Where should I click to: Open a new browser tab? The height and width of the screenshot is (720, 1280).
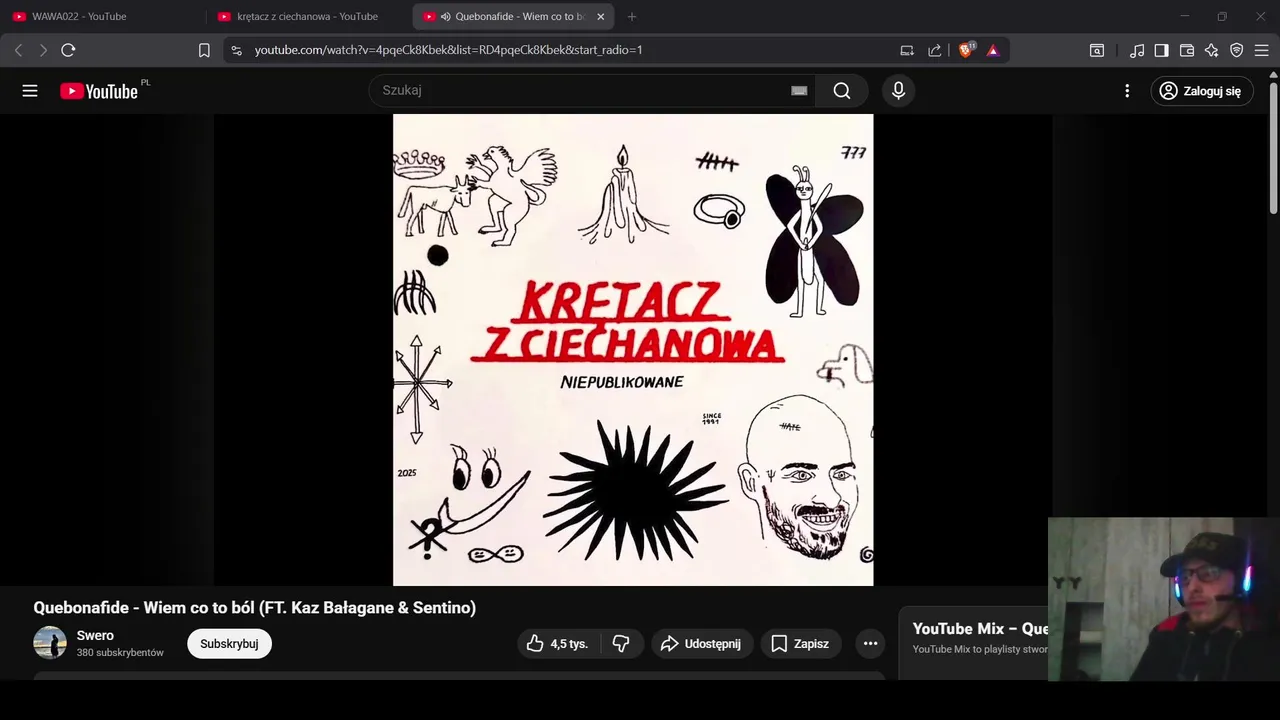point(631,16)
